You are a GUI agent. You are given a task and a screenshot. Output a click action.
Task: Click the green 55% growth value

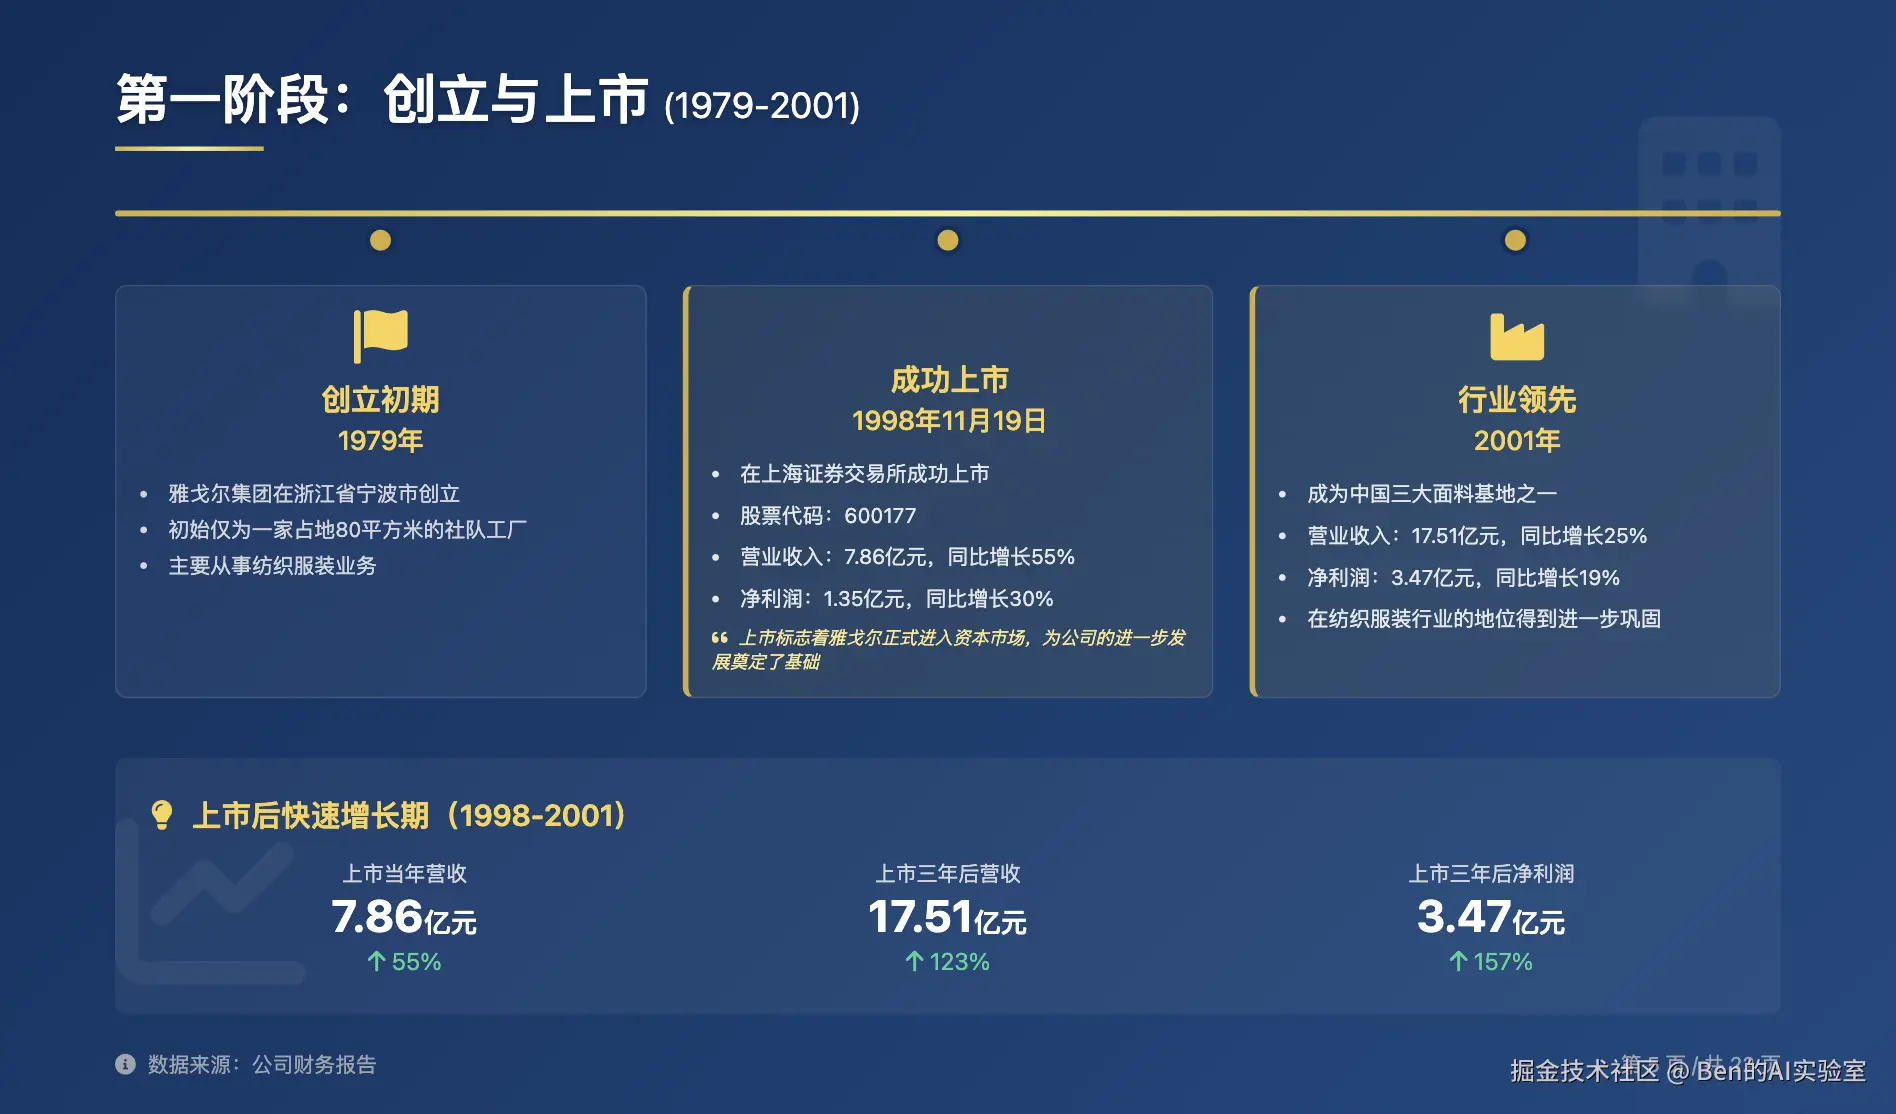(x=416, y=961)
